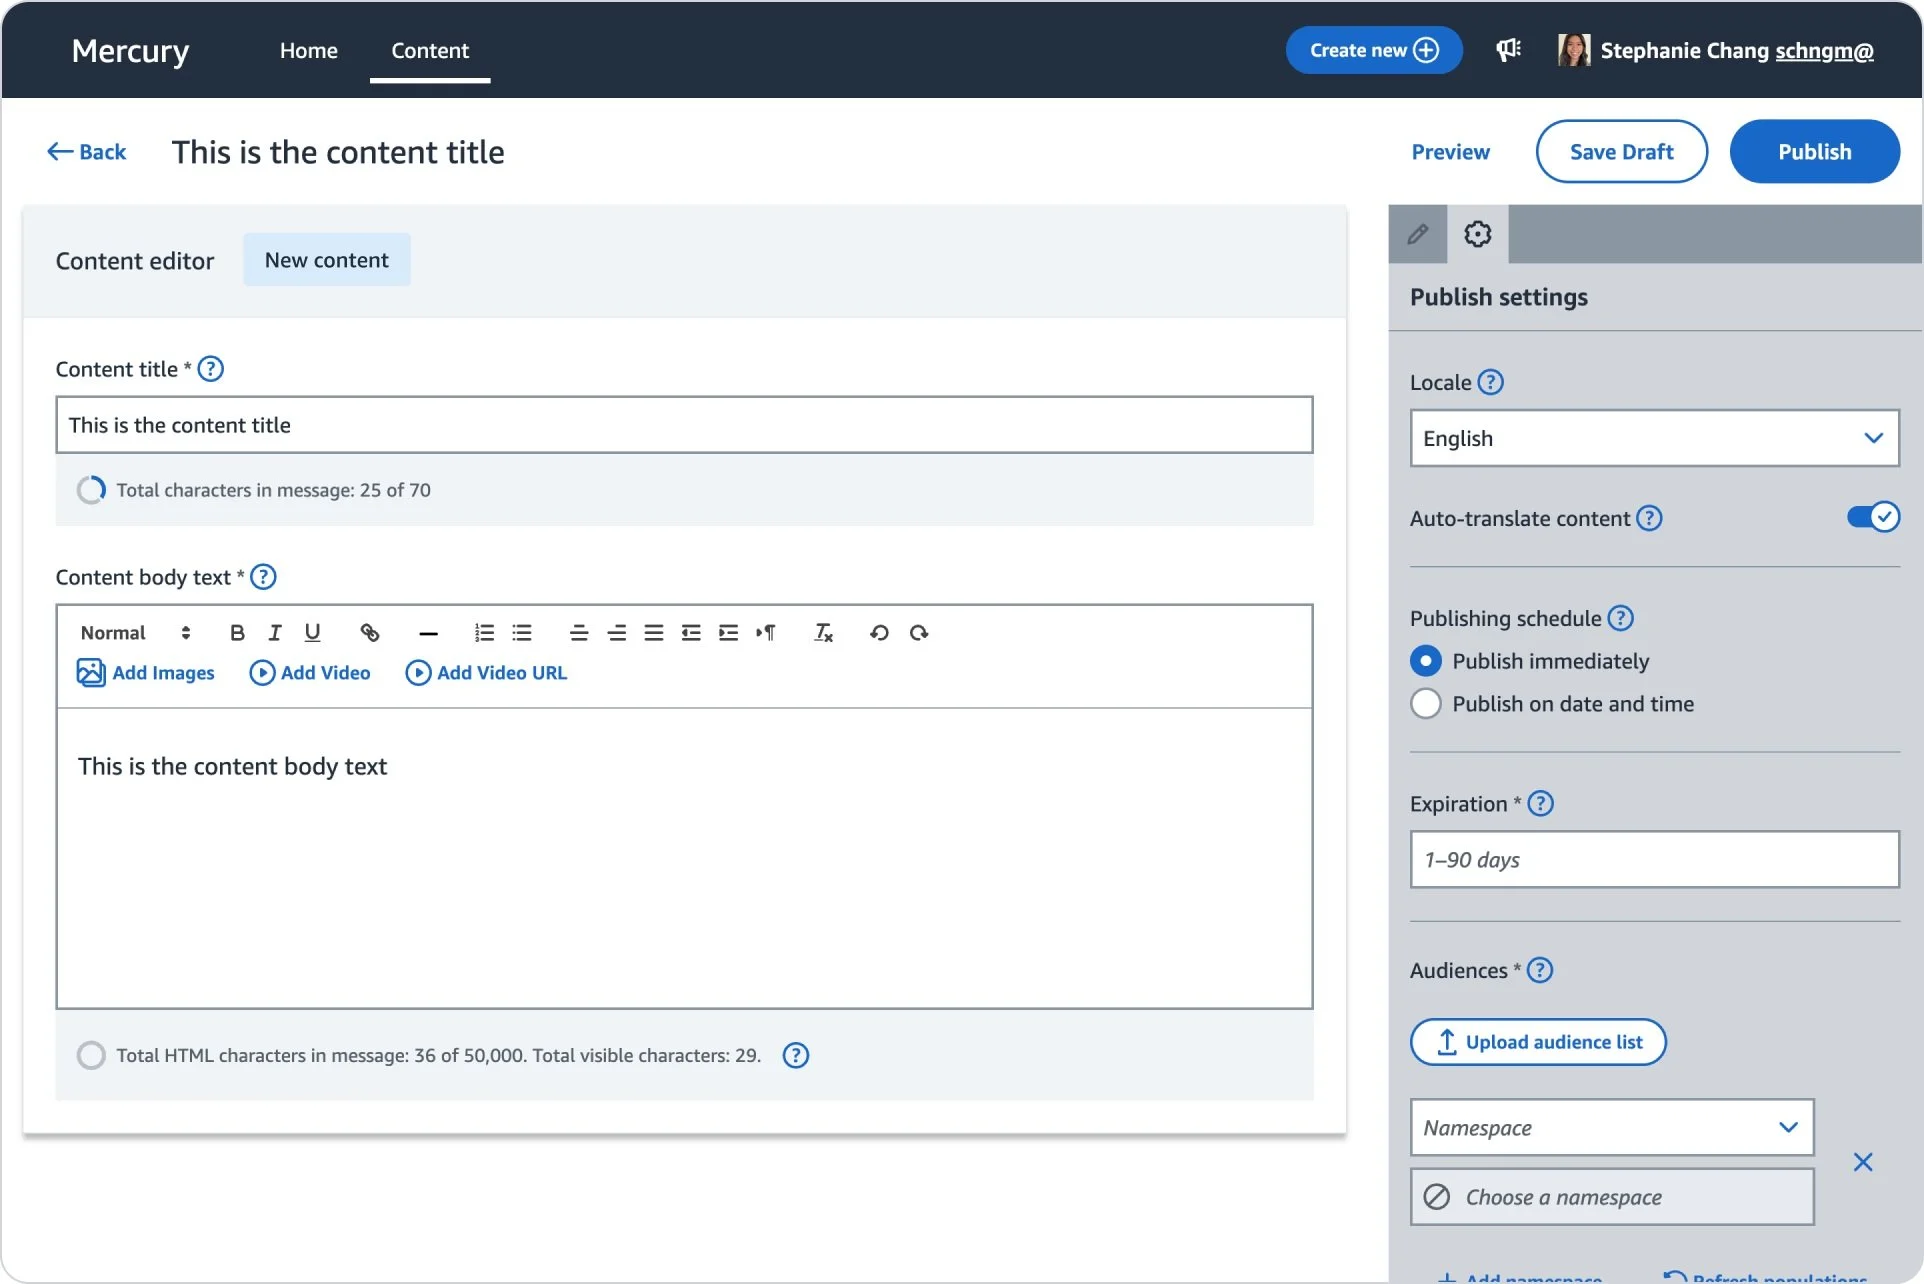This screenshot has width=1924, height=1284.
Task: Insert a hyperlink using link icon
Action: tap(369, 633)
